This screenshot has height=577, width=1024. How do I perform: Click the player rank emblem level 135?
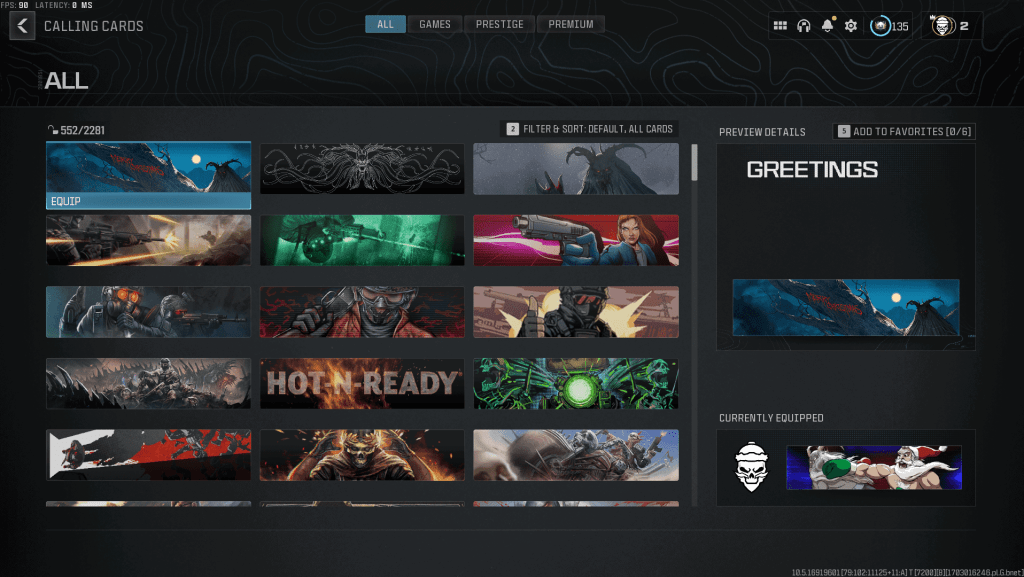tap(880, 26)
